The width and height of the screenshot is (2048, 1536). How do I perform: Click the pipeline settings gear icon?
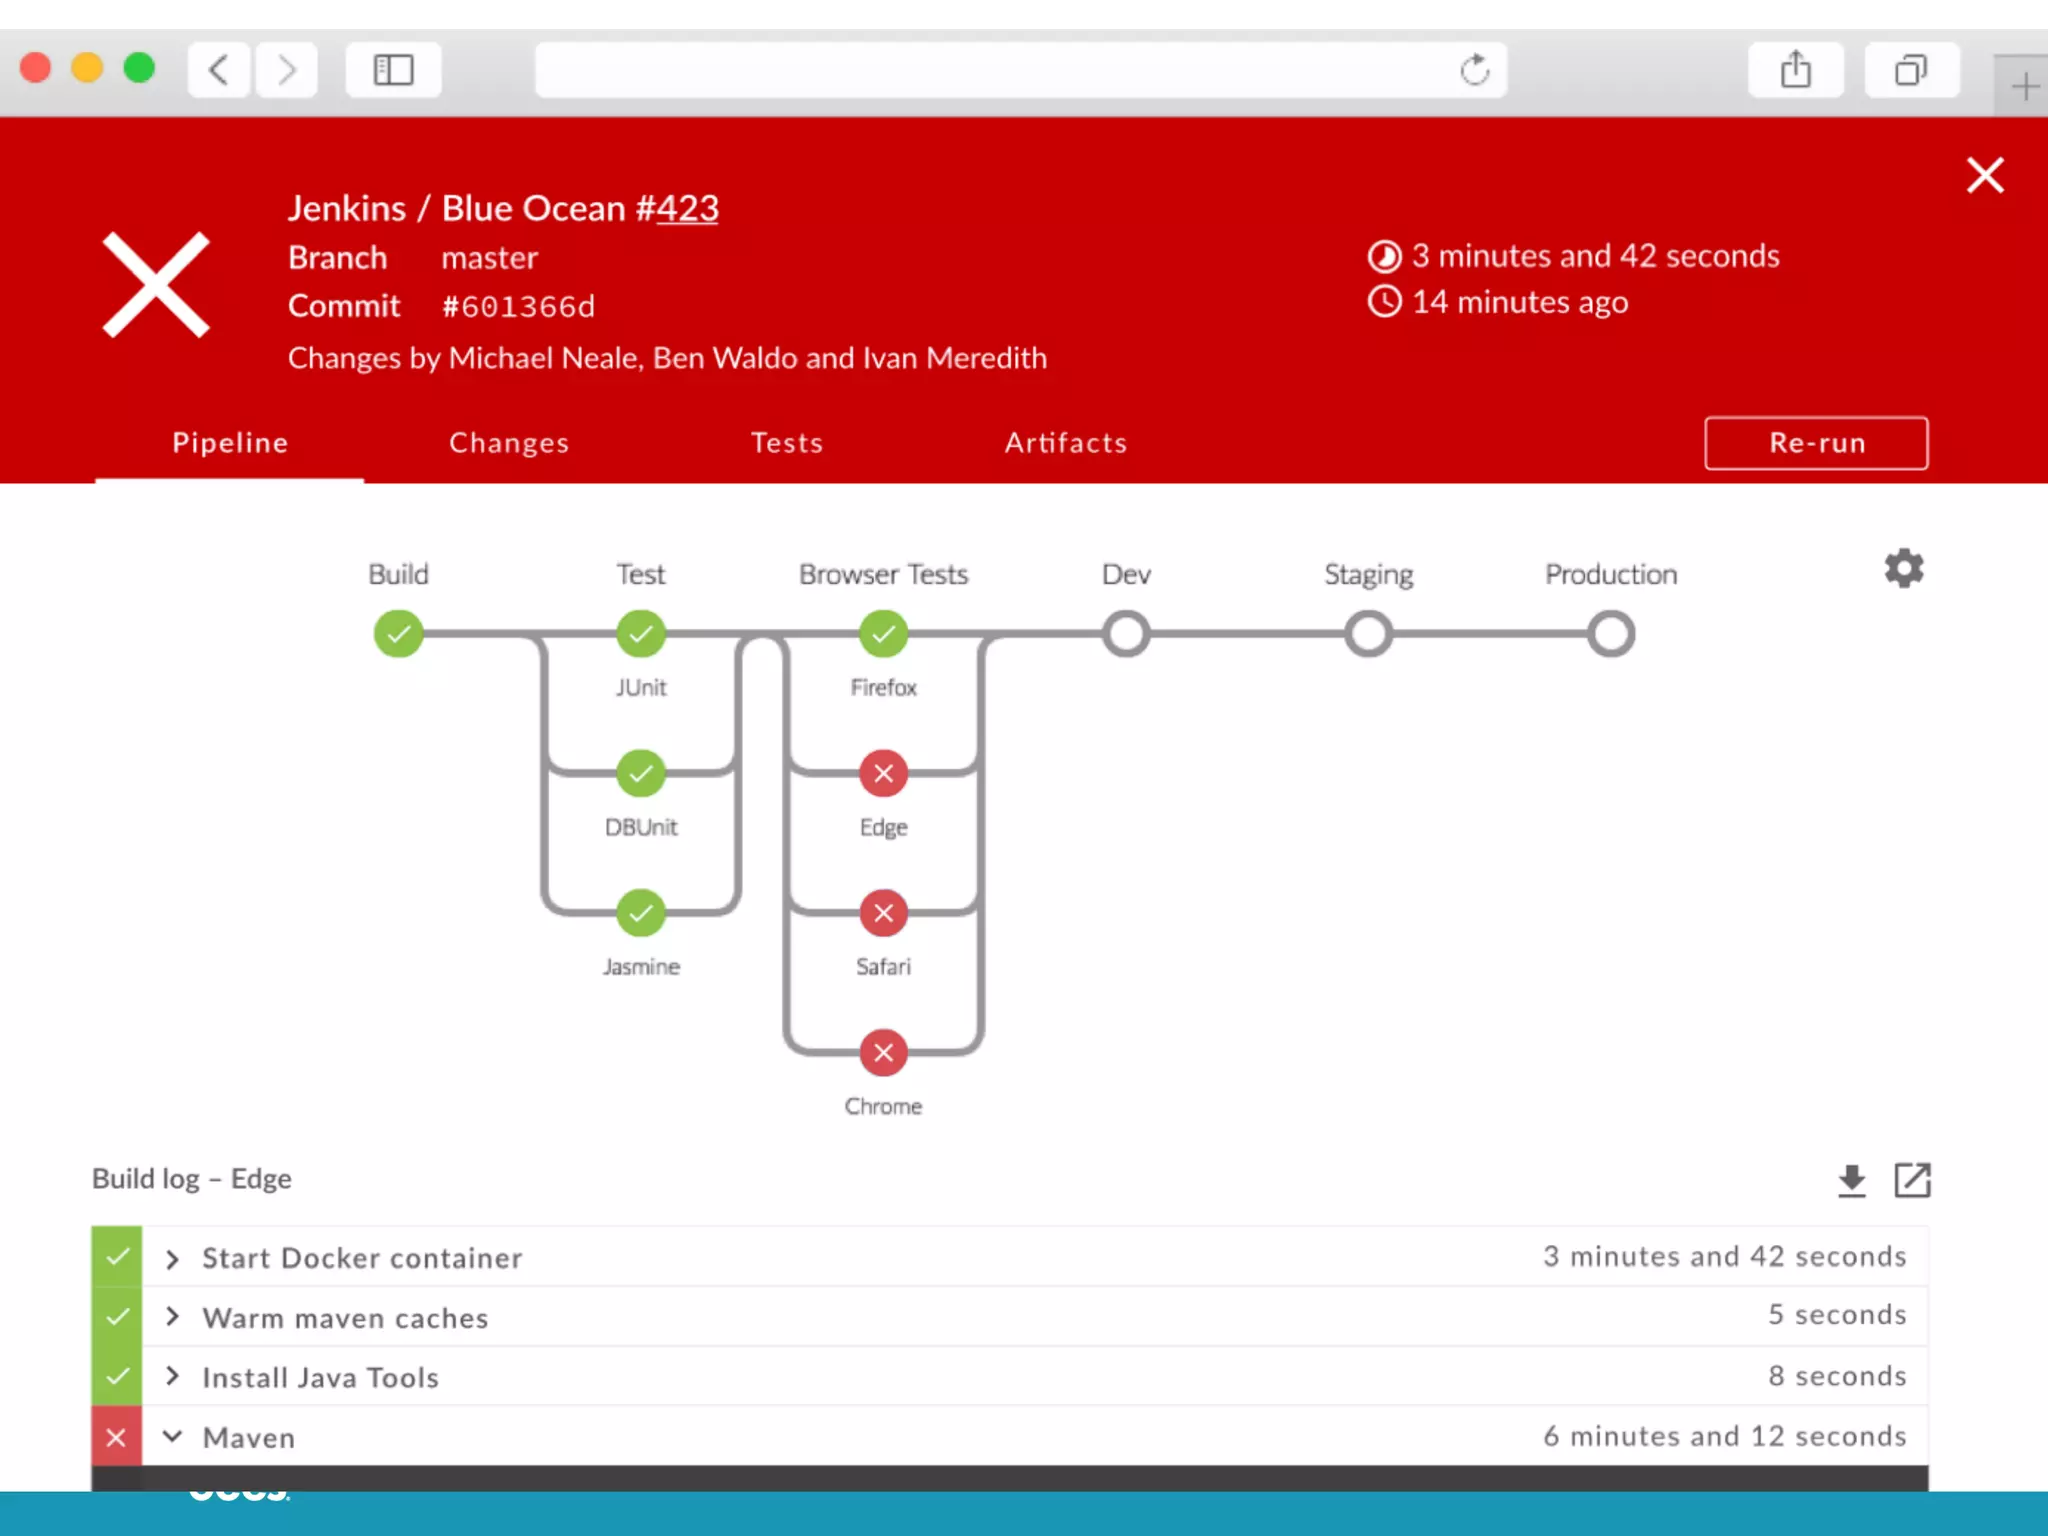click(1904, 569)
